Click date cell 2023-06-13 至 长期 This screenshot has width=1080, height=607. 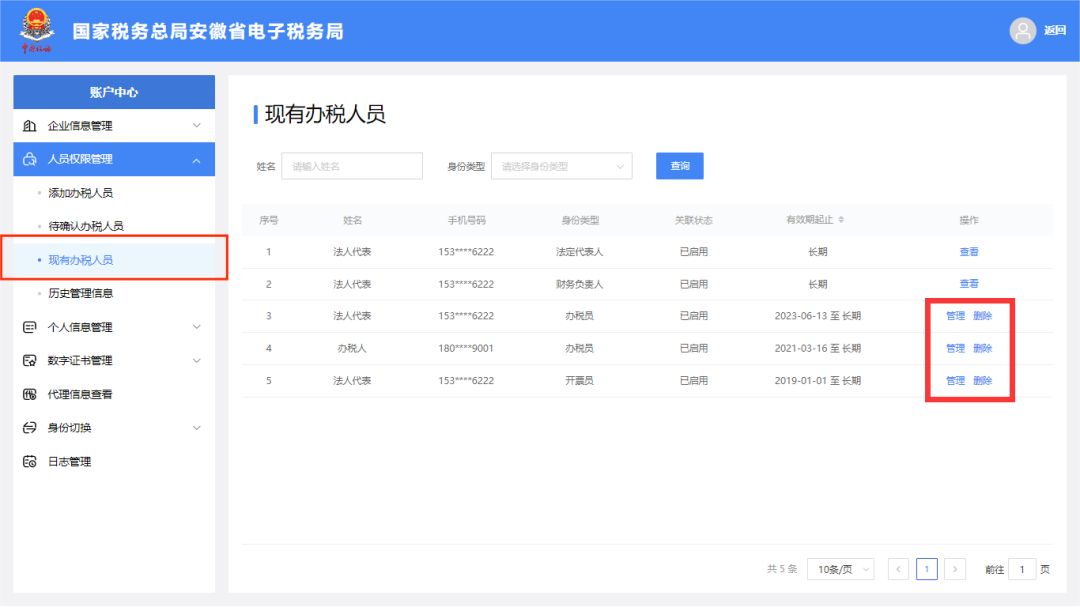818,316
